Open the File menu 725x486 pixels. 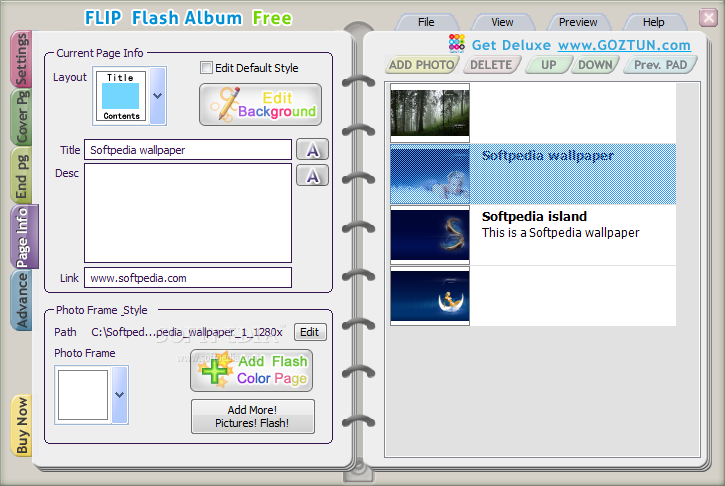[426, 22]
